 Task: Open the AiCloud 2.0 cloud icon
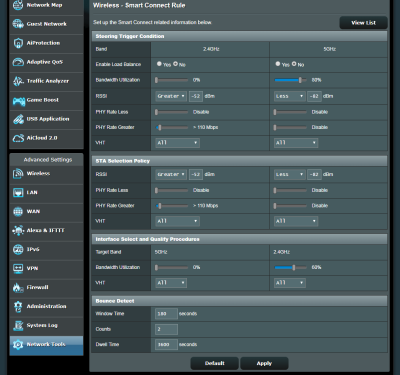[18, 138]
